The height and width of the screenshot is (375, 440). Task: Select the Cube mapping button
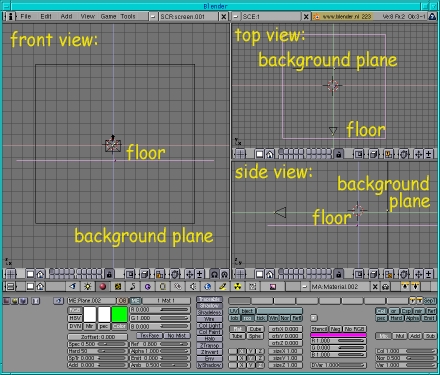255,329
